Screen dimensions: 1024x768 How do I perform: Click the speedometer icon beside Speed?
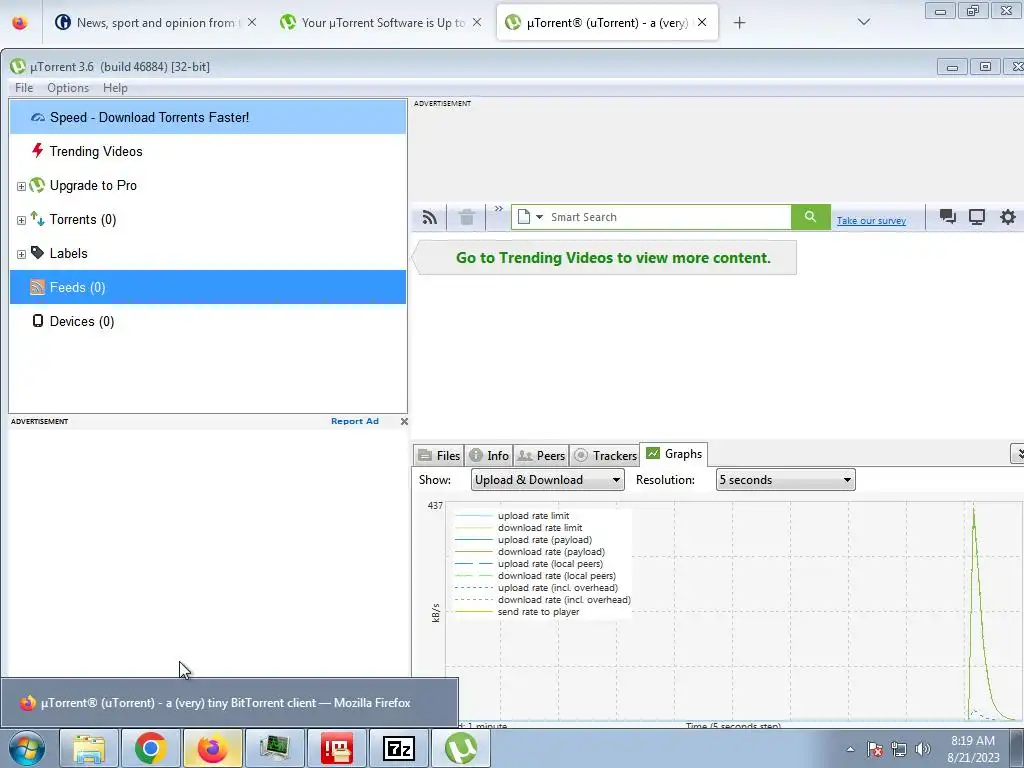pyautogui.click(x=38, y=118)
